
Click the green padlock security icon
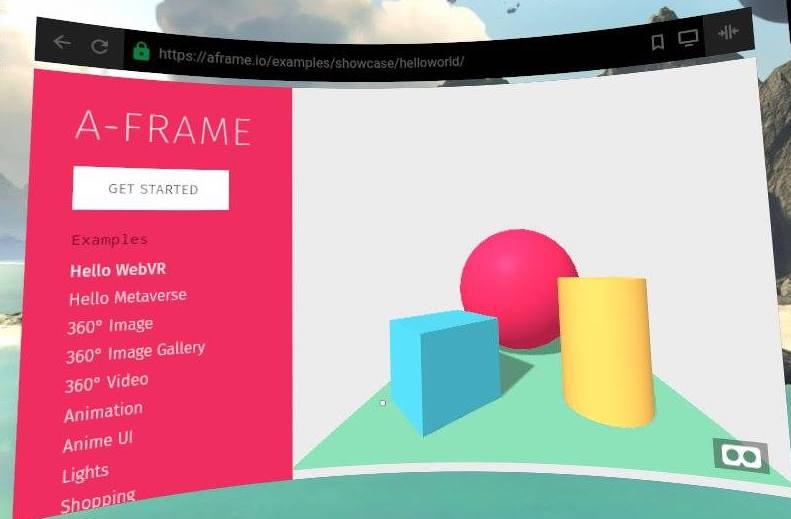pyautogui.click(x=141, y=51)
